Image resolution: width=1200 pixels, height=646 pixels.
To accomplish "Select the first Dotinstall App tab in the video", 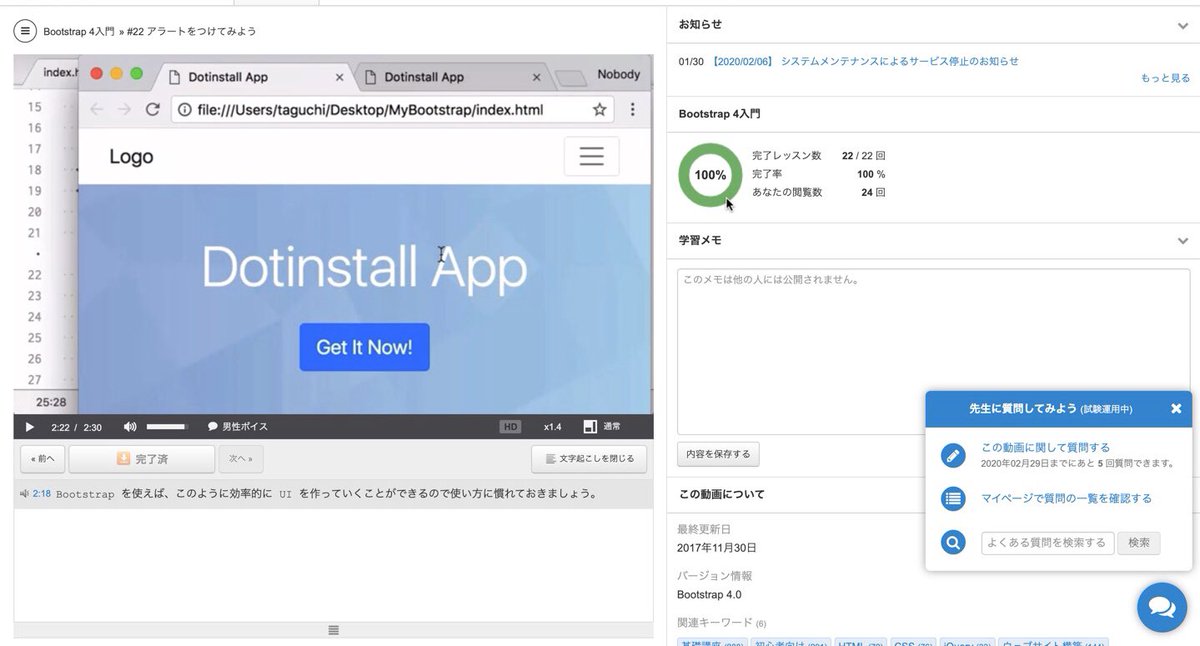I will click(252, 77).
